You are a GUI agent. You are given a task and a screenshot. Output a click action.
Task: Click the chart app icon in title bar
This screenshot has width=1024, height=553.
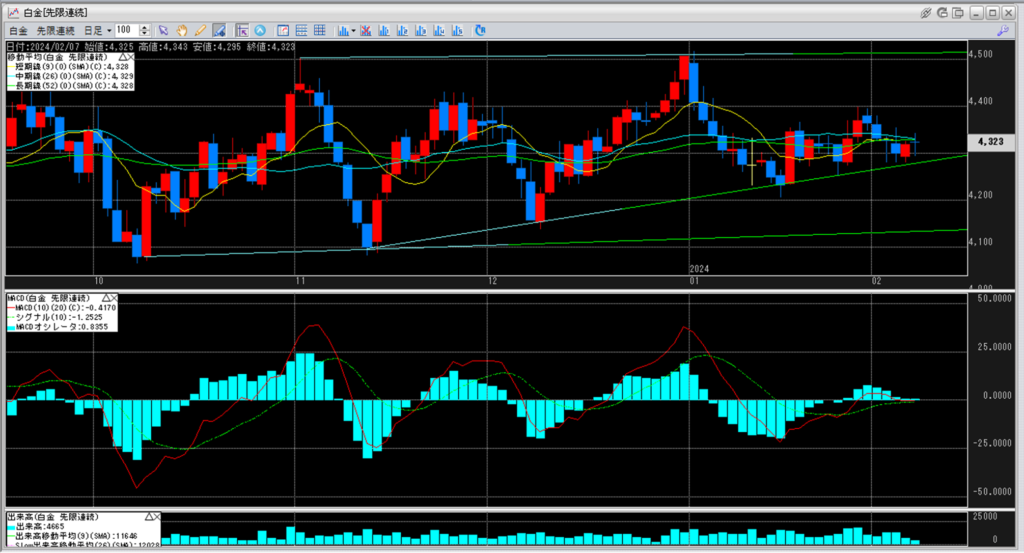[x=13, y=12]
